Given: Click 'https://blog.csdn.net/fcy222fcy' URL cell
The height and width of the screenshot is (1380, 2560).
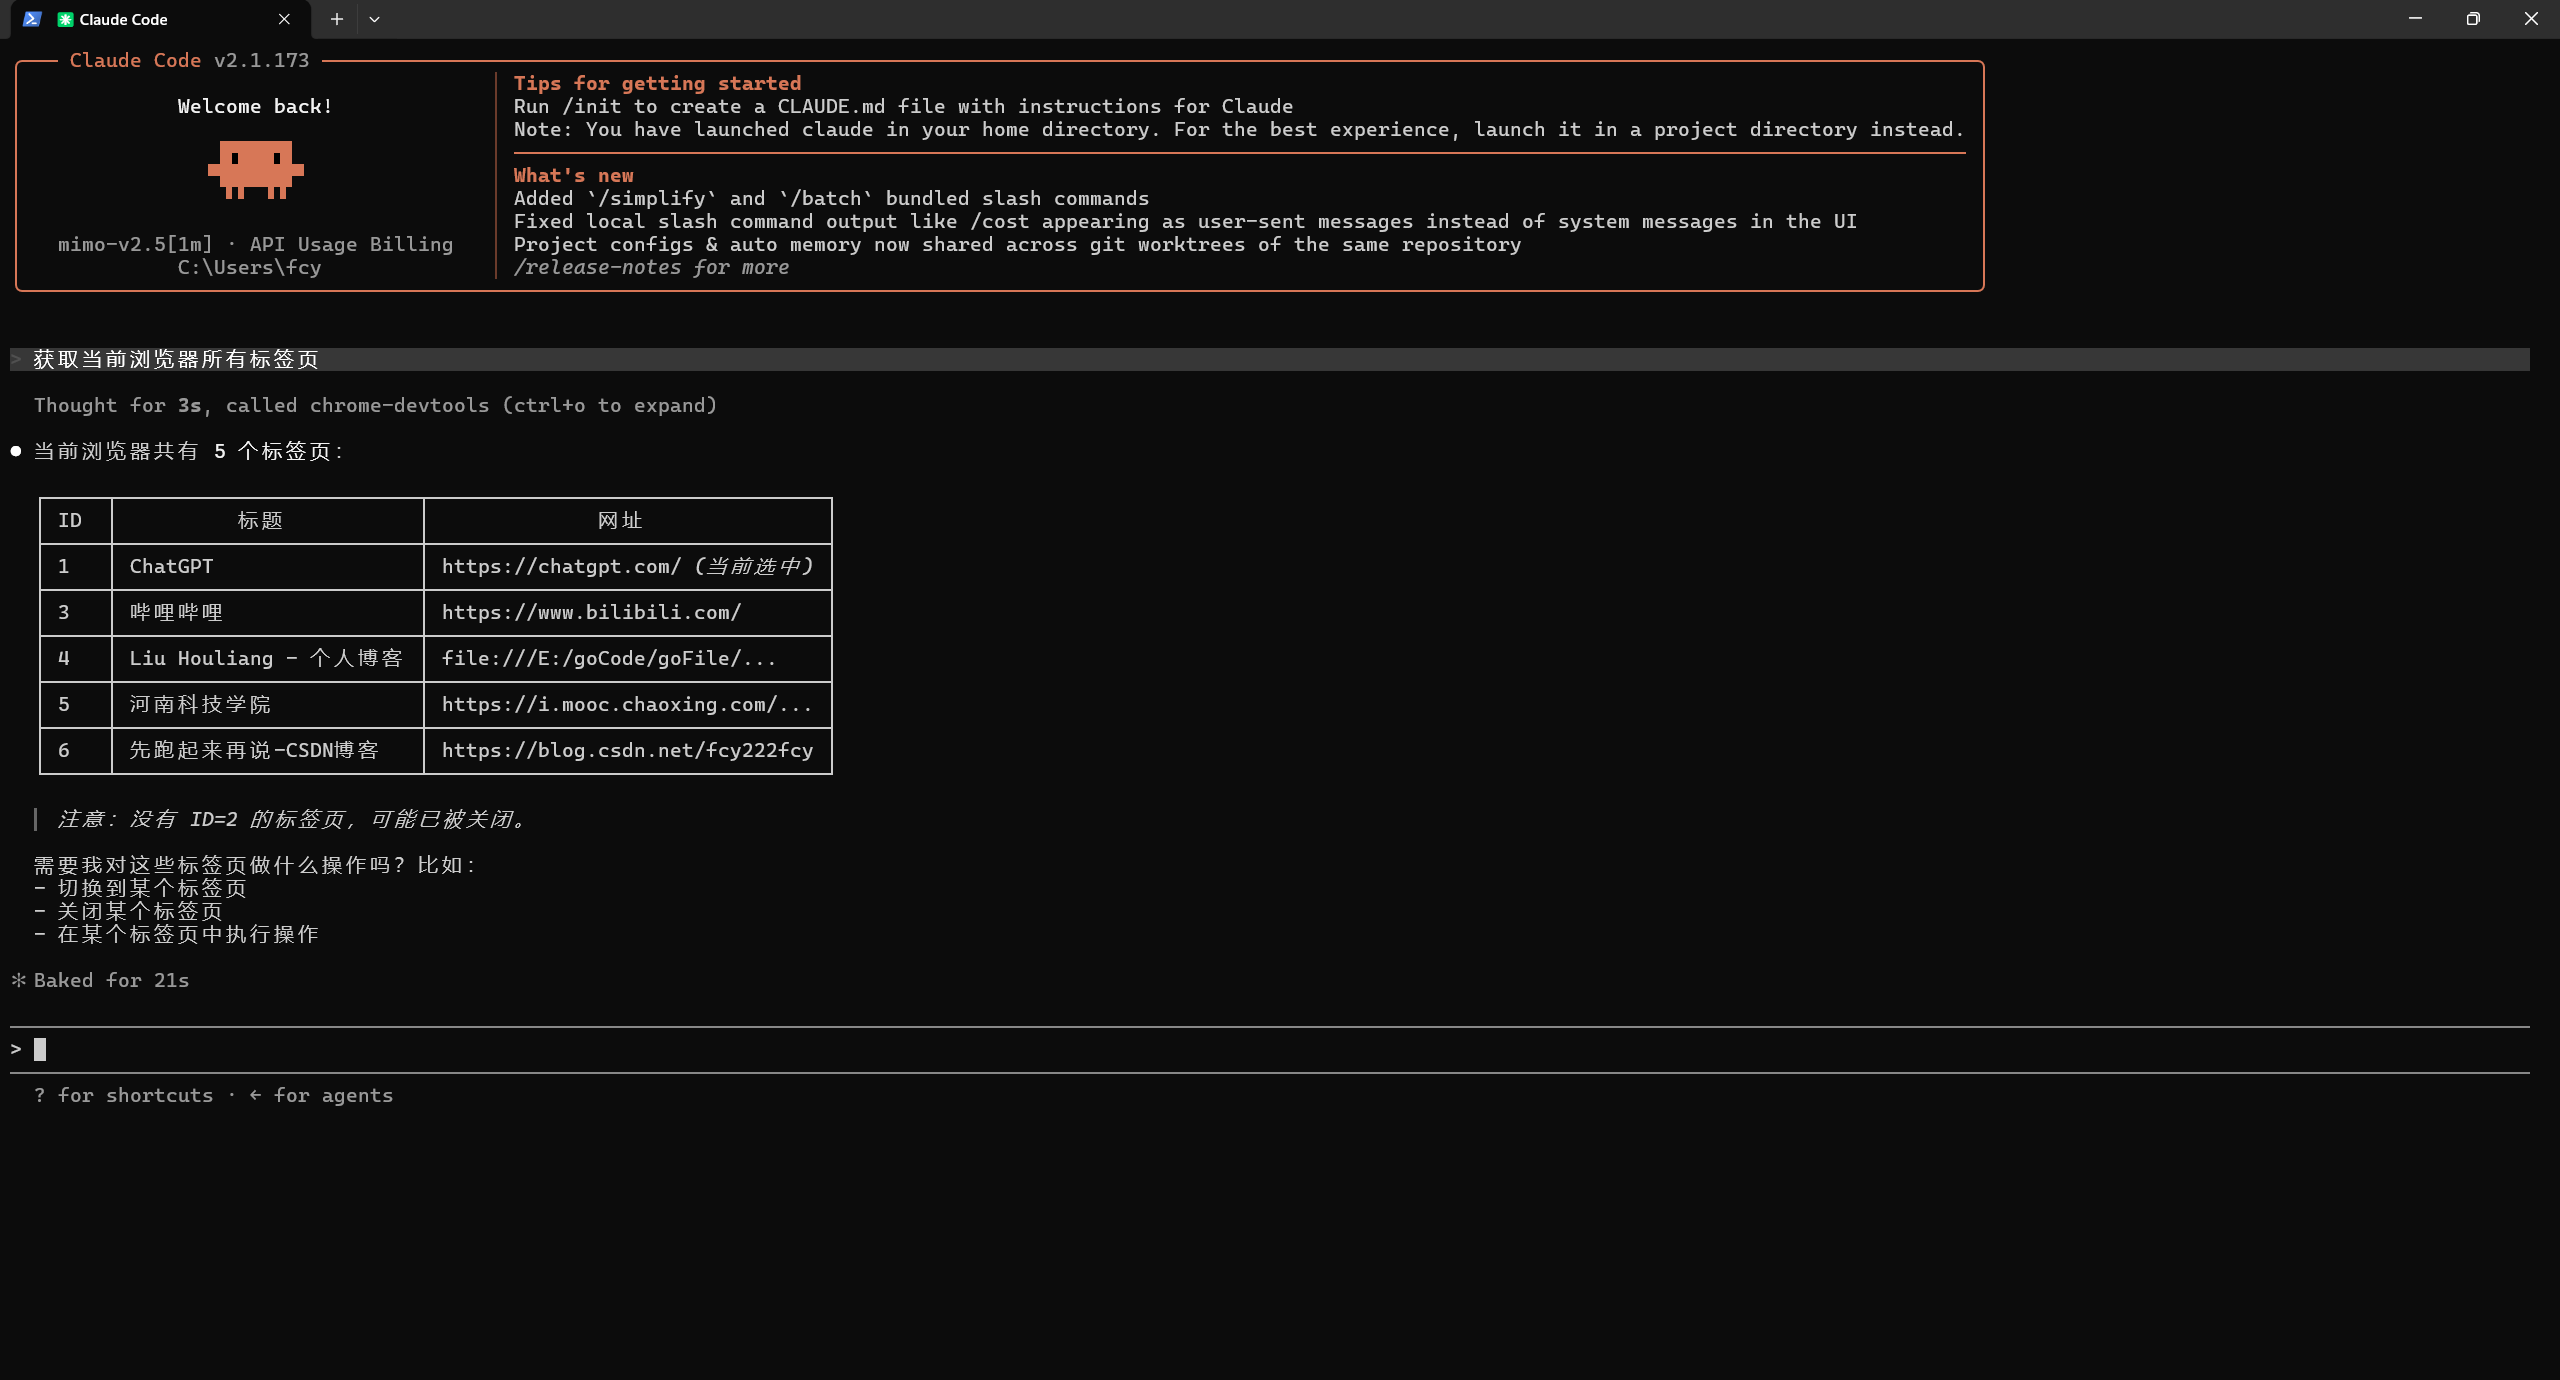Looking at the screenshot, I should pos(627,750).
